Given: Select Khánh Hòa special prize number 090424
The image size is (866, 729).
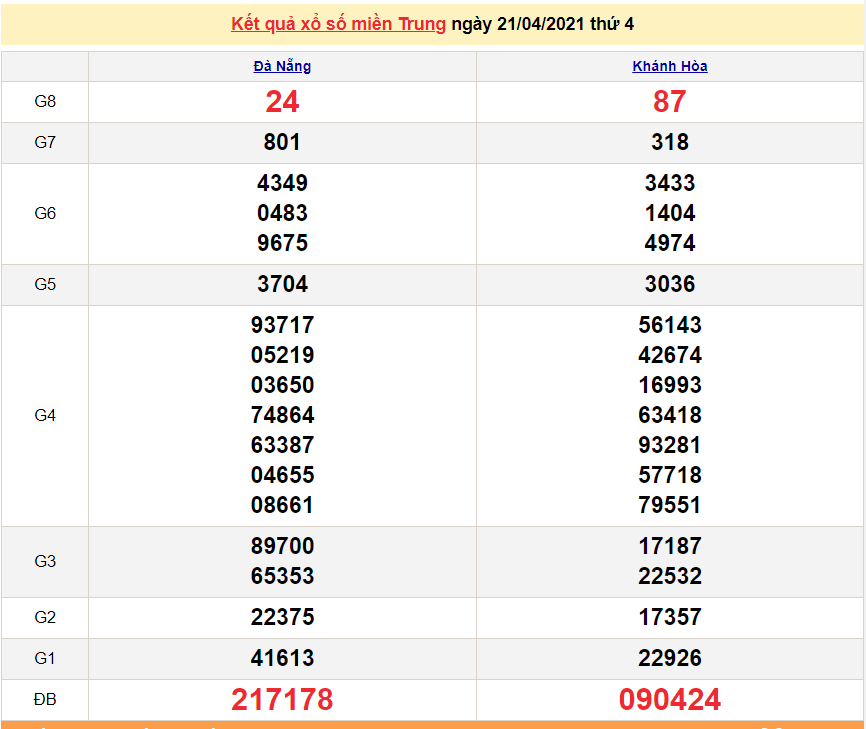Looking at the screenshot, I should 670,700.
